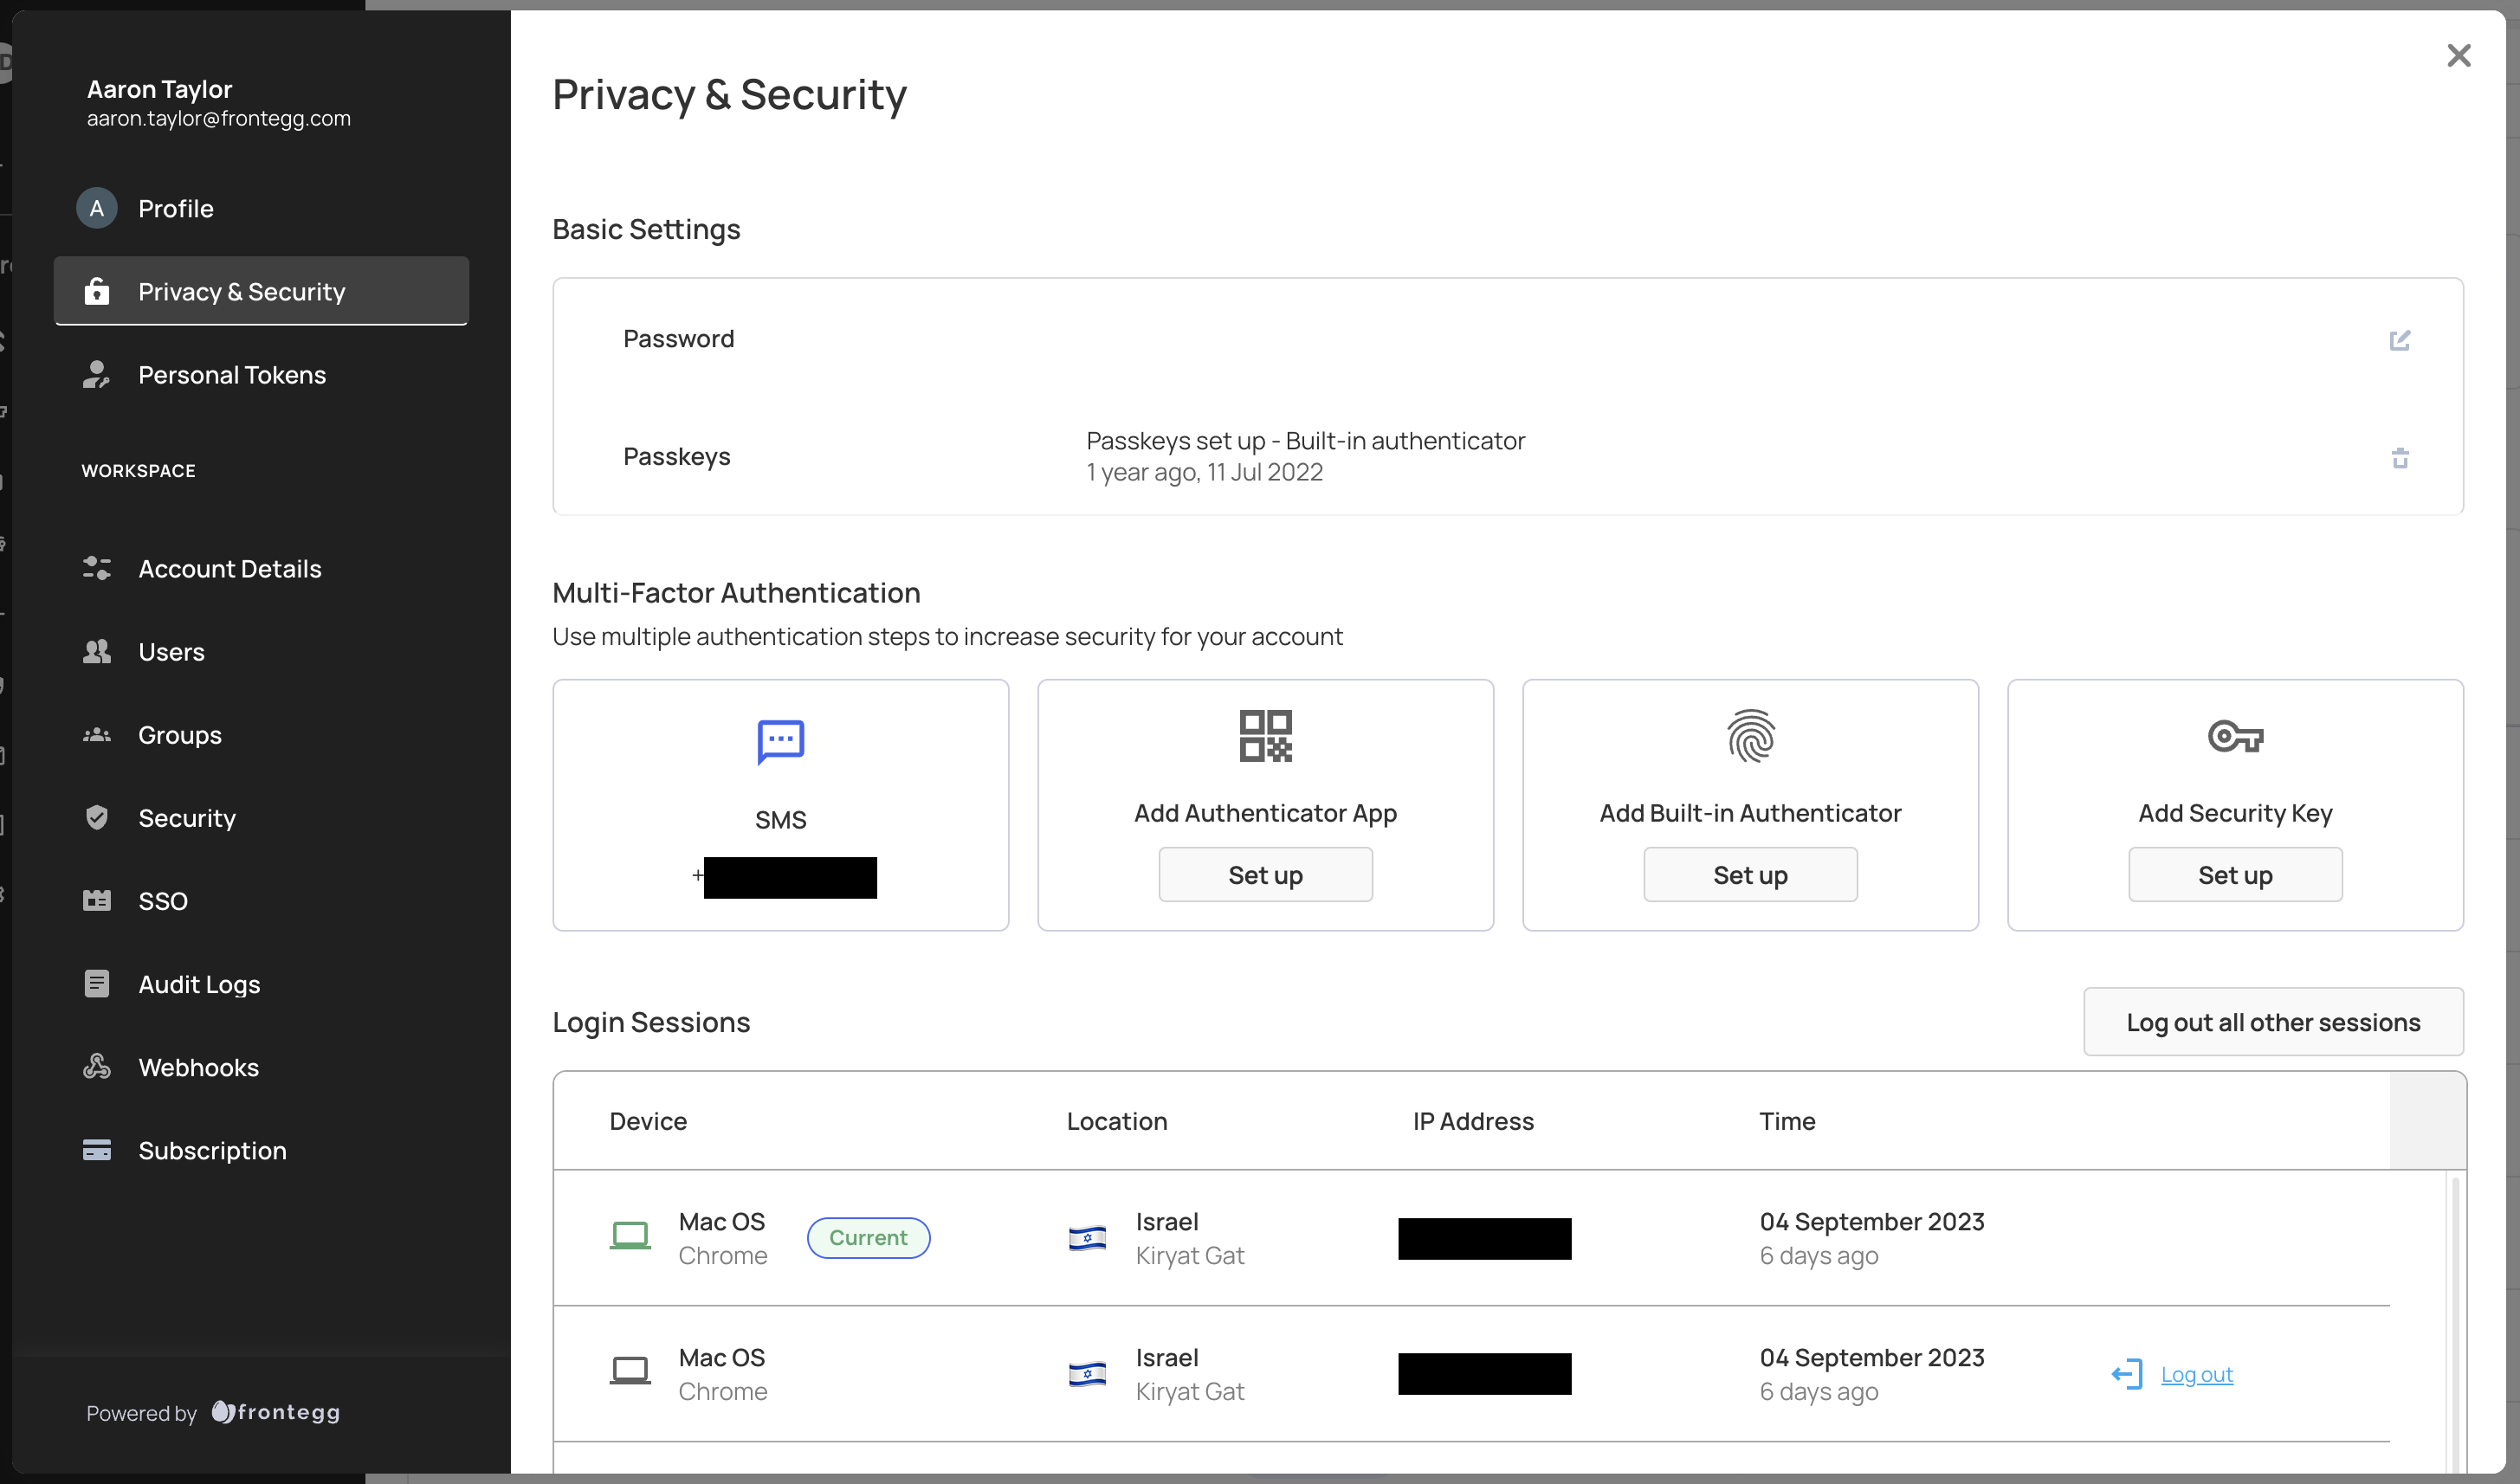Click the login sessions table scrollbar
The image size is (2520, 1484).
click(2455, 1320)
